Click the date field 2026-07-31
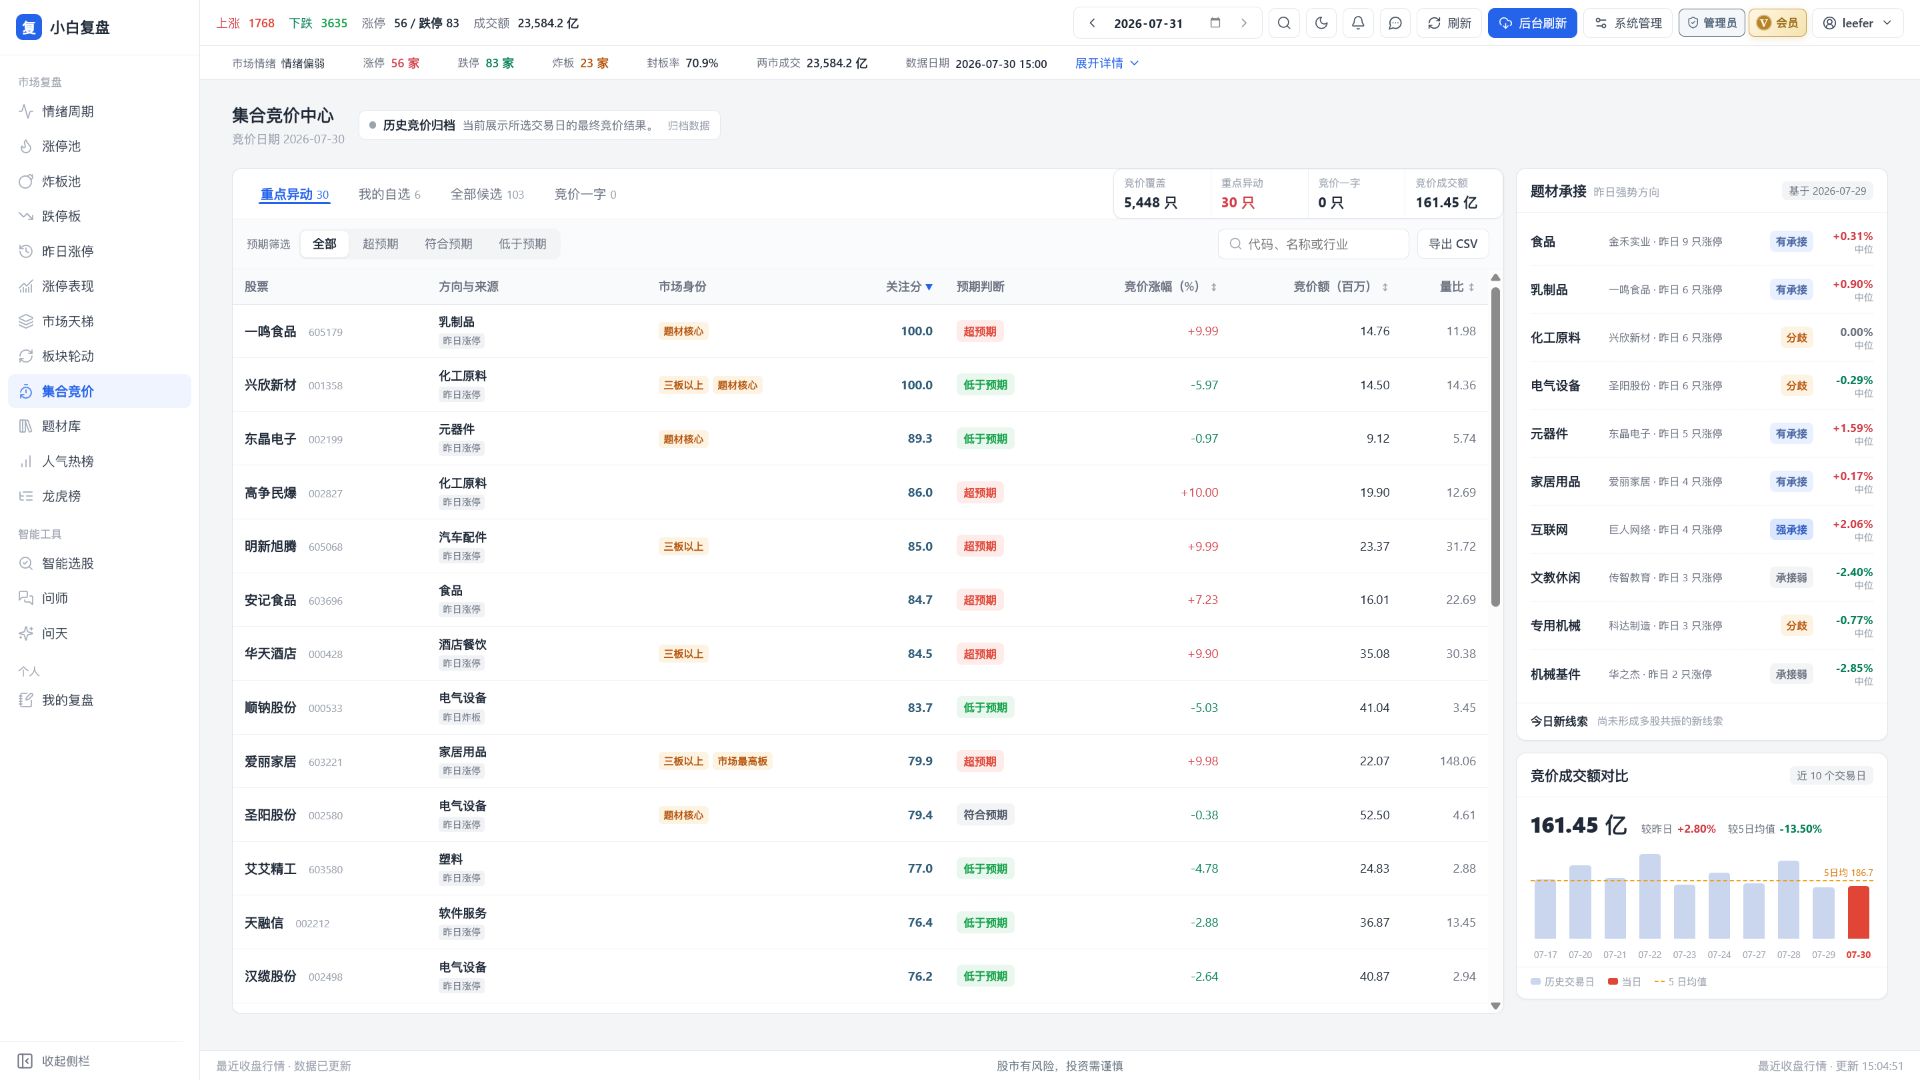This screenshot has width=1920, height=1080. click(1148, 23)
